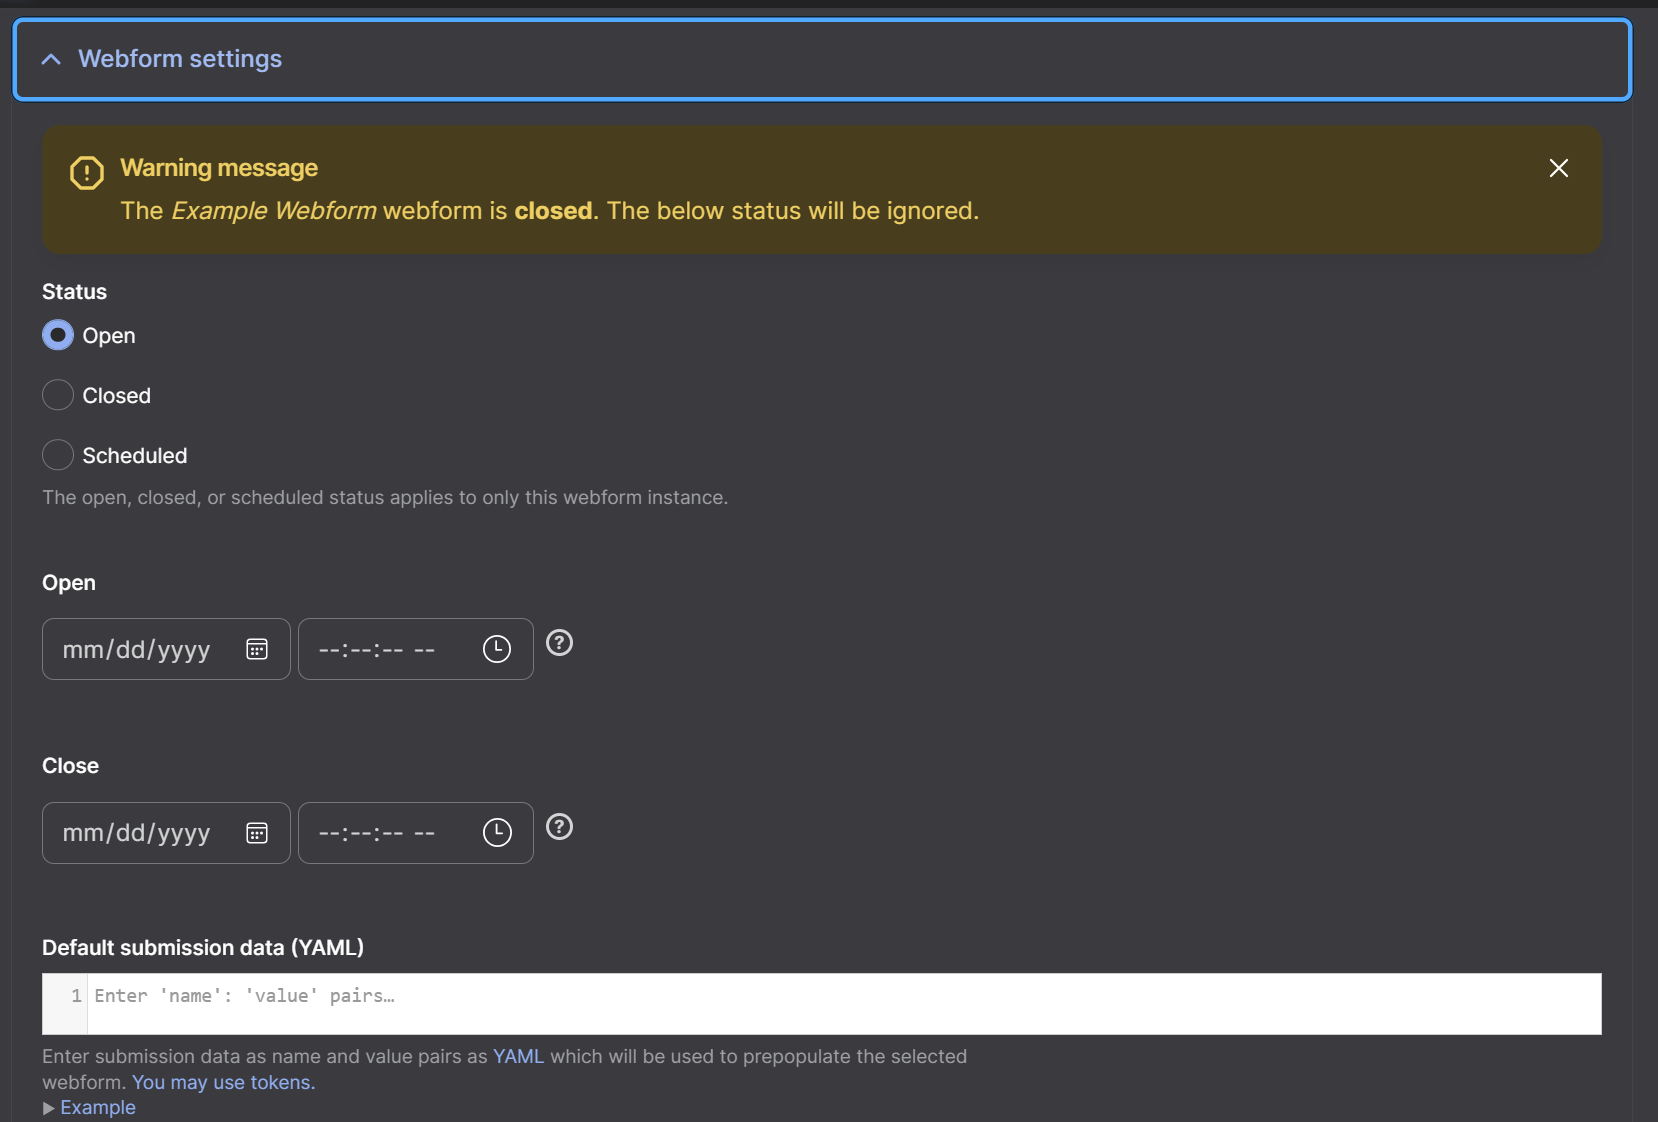Click line number 1 in the YAML editor gutter
The image size is (1658, 1122).
76,996
